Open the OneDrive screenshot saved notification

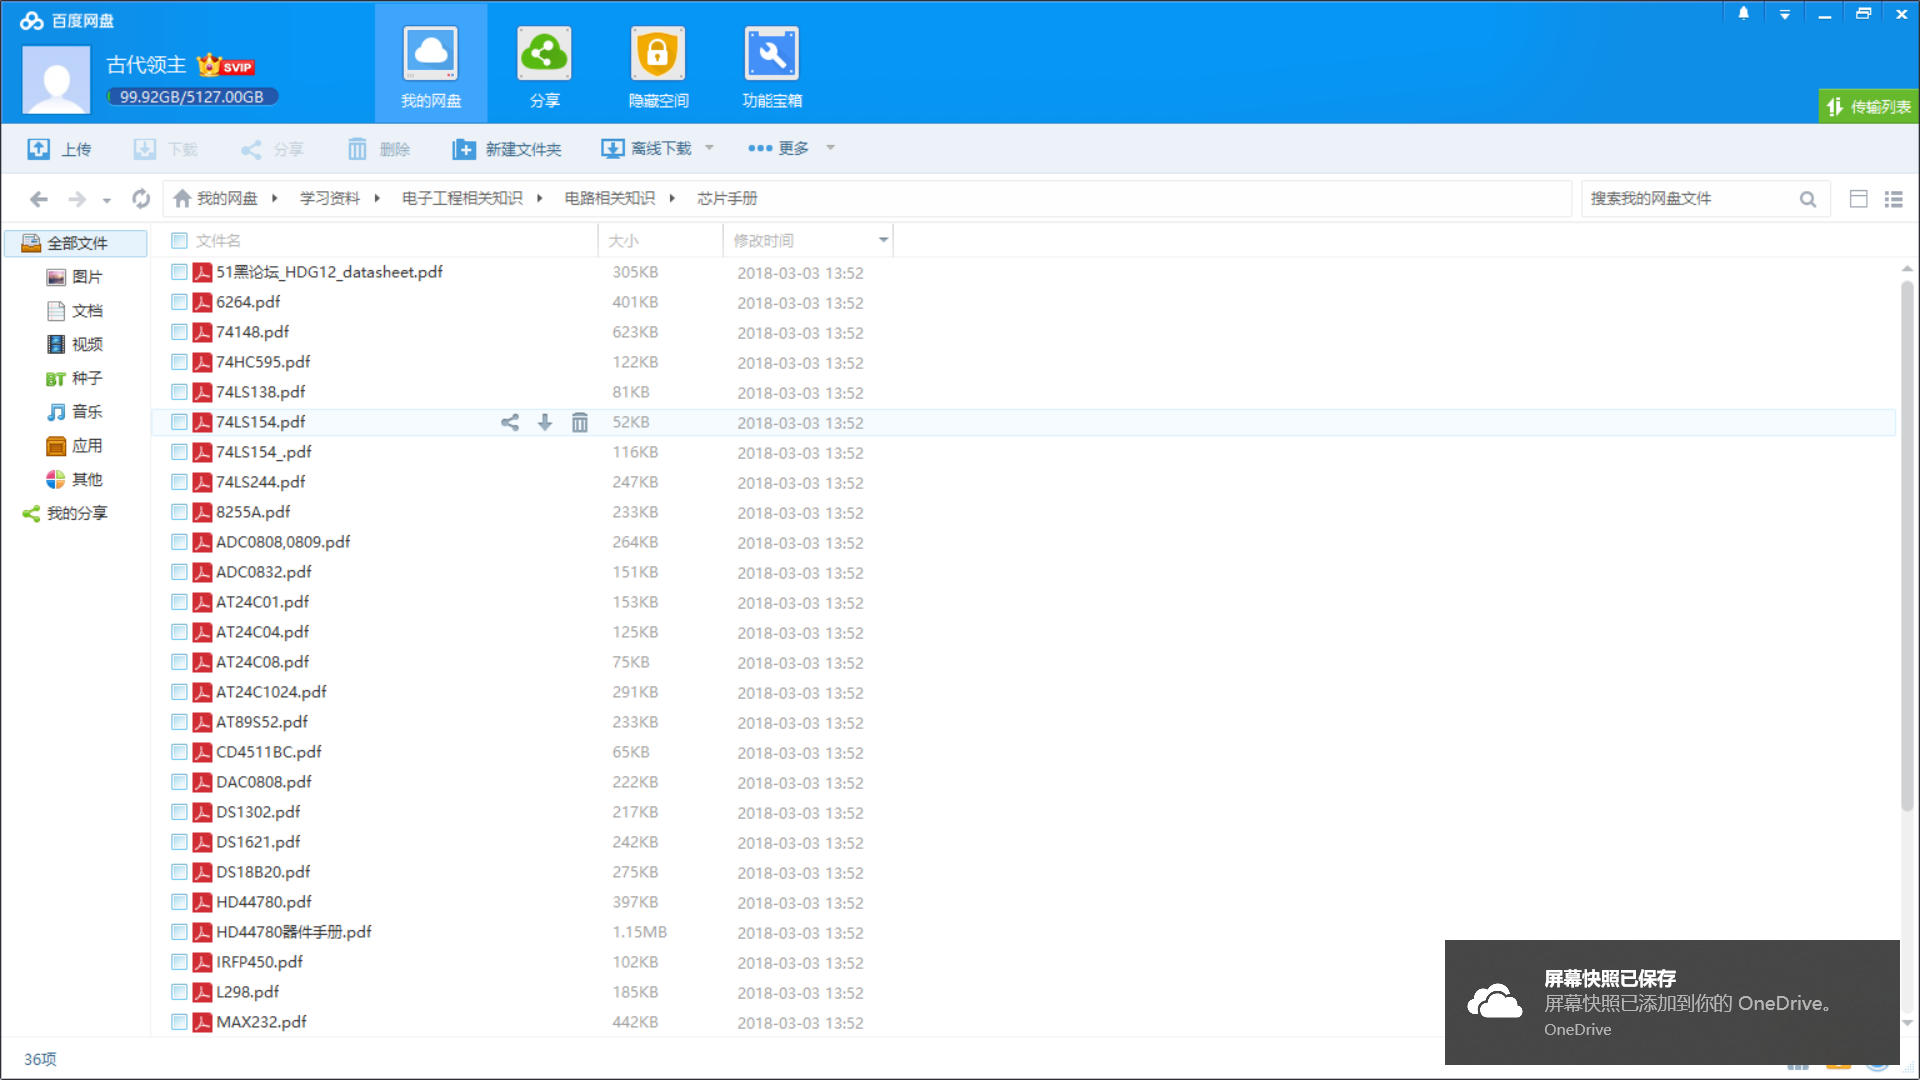1672,1002
